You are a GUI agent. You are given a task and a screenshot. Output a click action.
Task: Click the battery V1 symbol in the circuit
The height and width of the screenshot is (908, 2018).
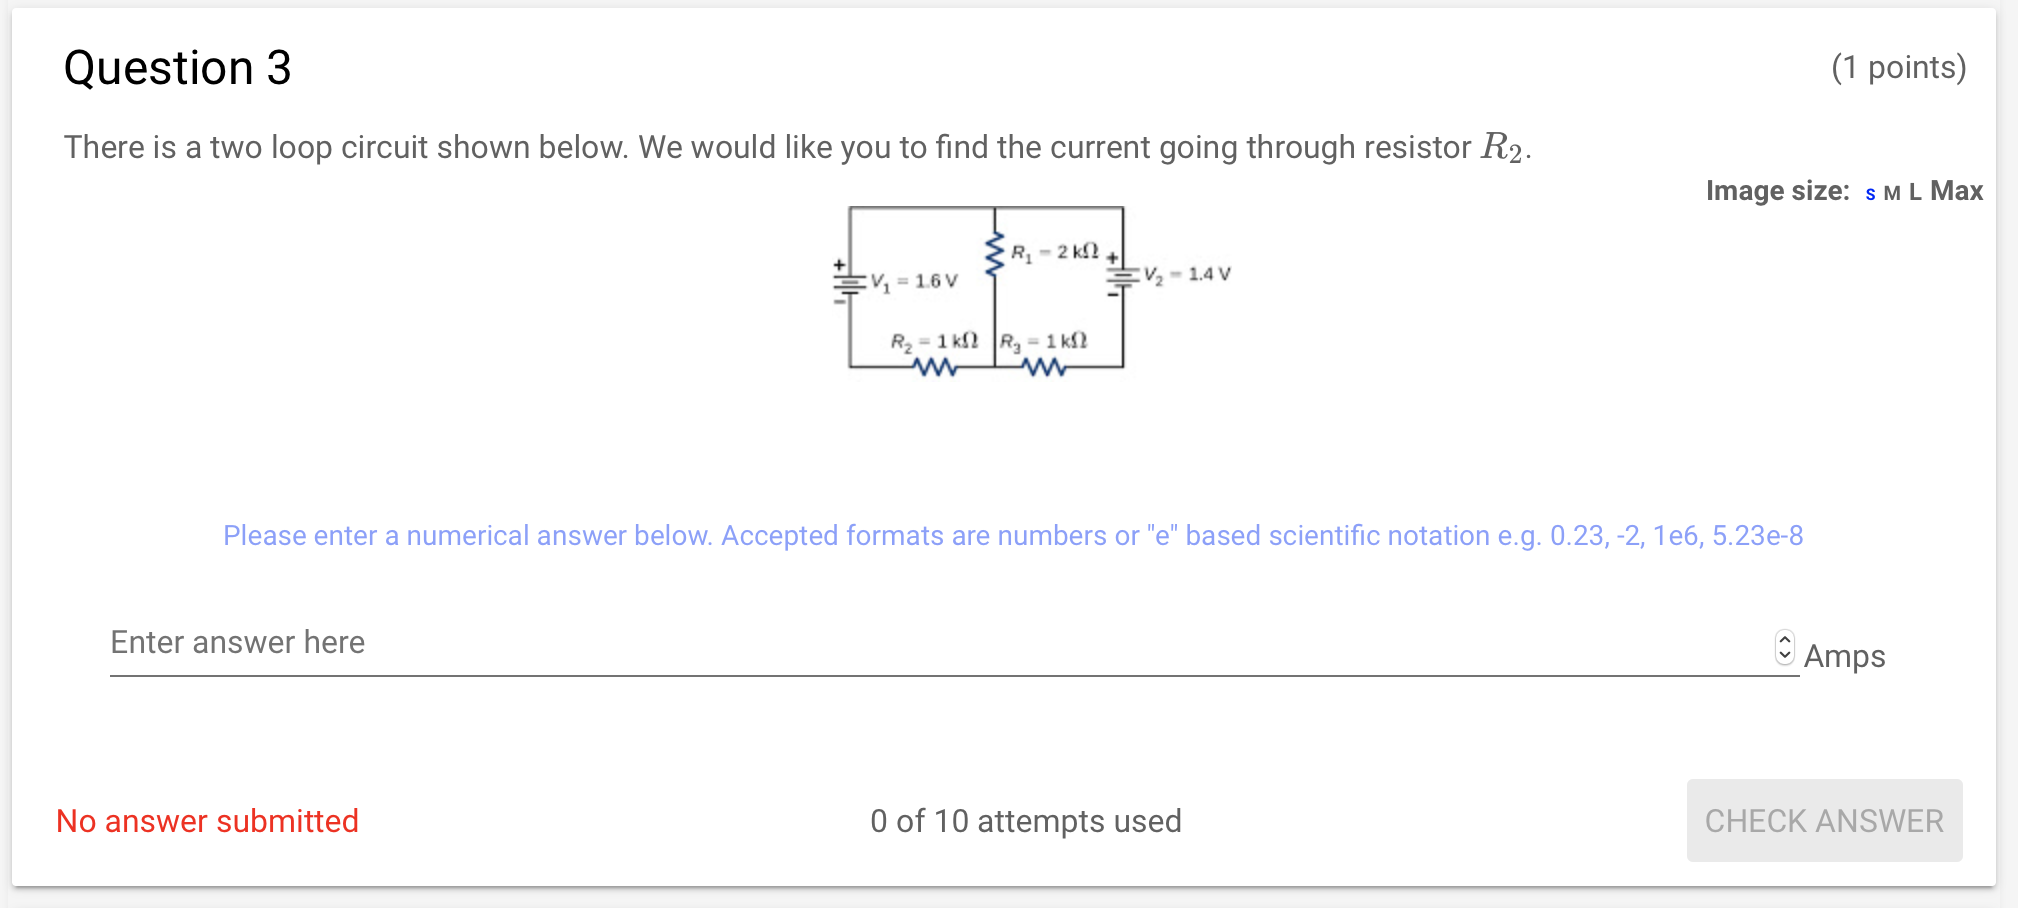[x=849, y=280]
